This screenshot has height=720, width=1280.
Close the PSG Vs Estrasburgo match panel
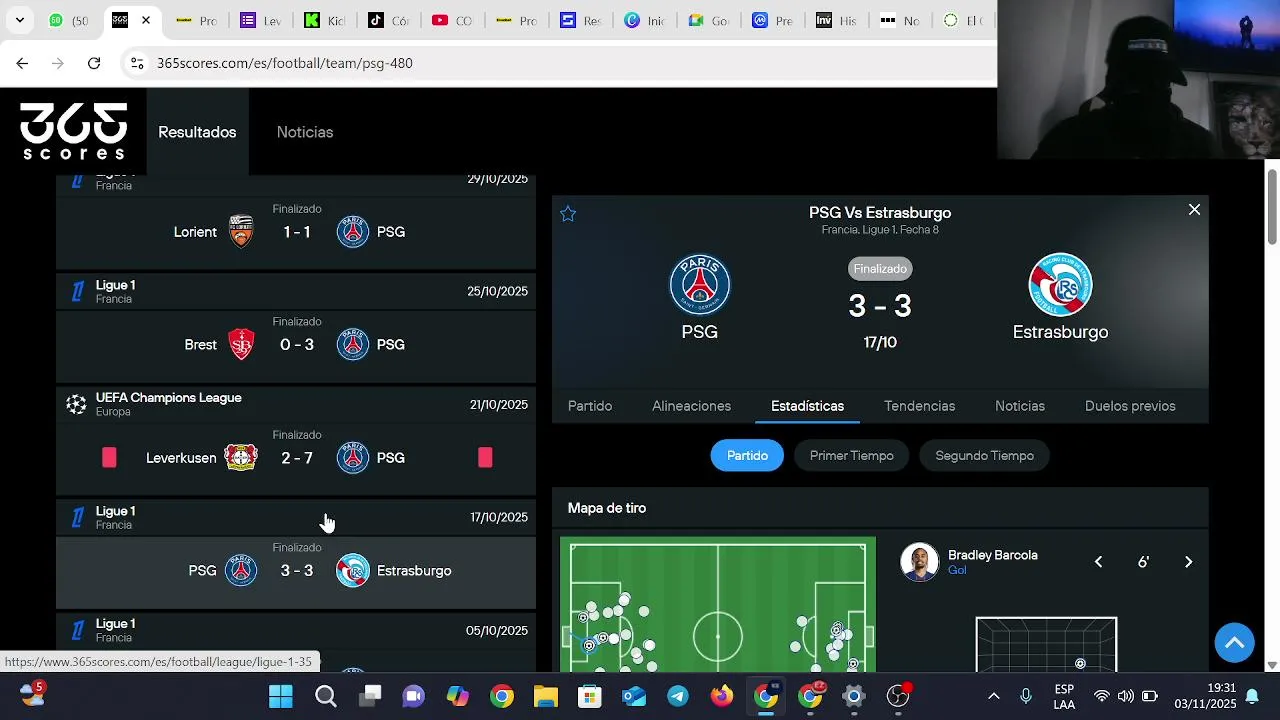click(x=1194, y=210)
